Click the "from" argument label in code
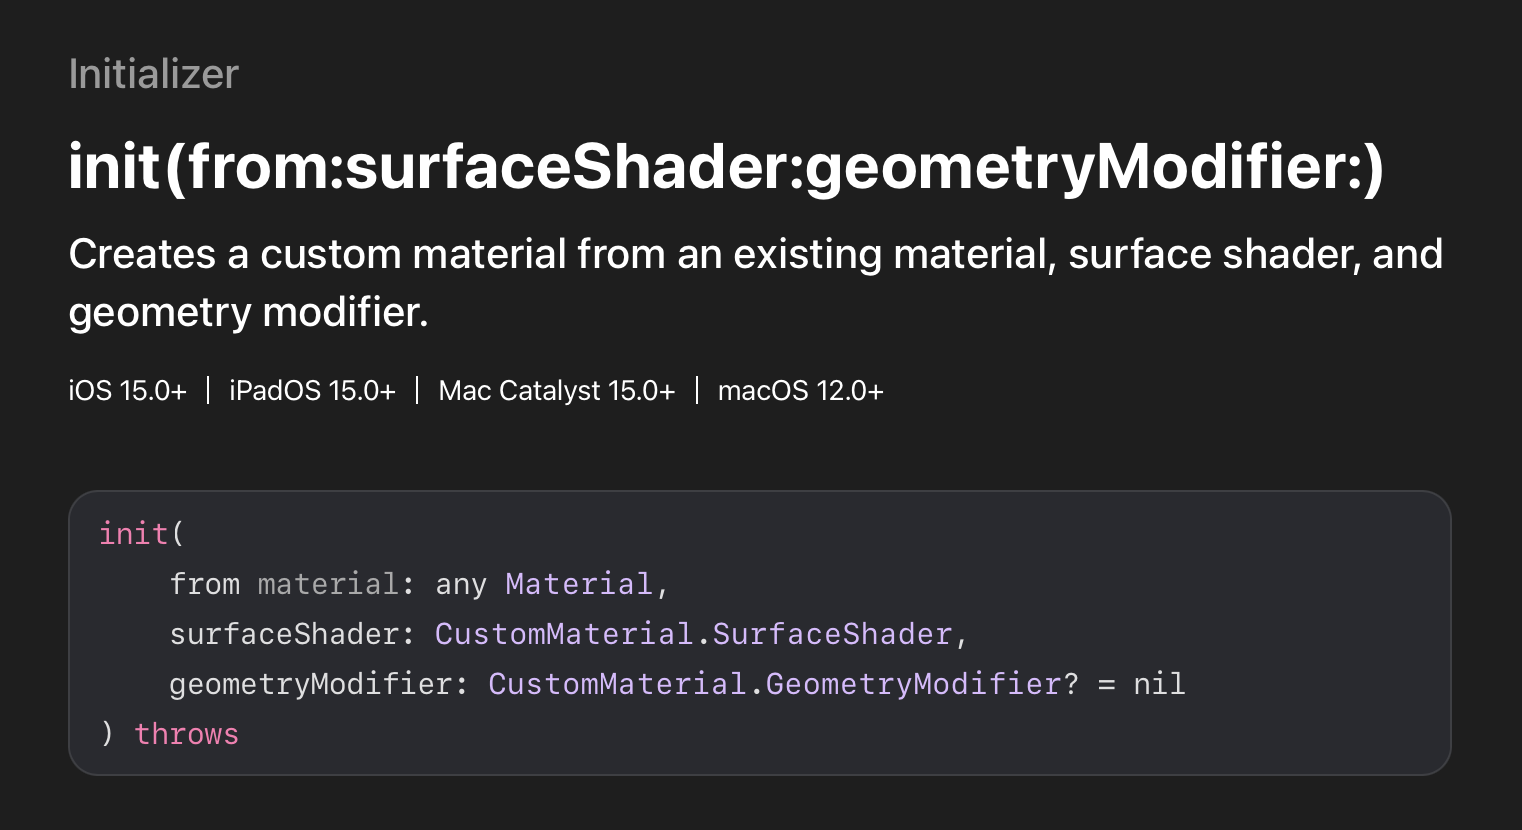 coord(204,583)
